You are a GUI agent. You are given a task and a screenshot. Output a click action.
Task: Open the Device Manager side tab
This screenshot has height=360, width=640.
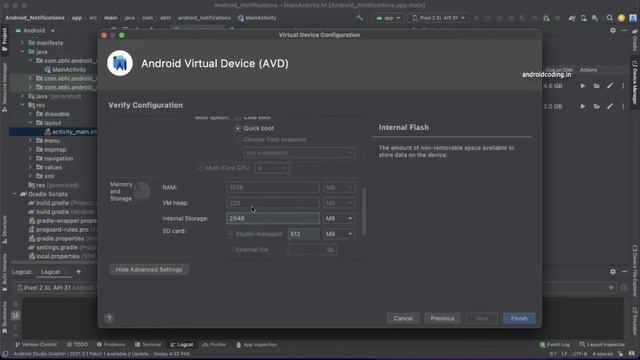[635, 82]
